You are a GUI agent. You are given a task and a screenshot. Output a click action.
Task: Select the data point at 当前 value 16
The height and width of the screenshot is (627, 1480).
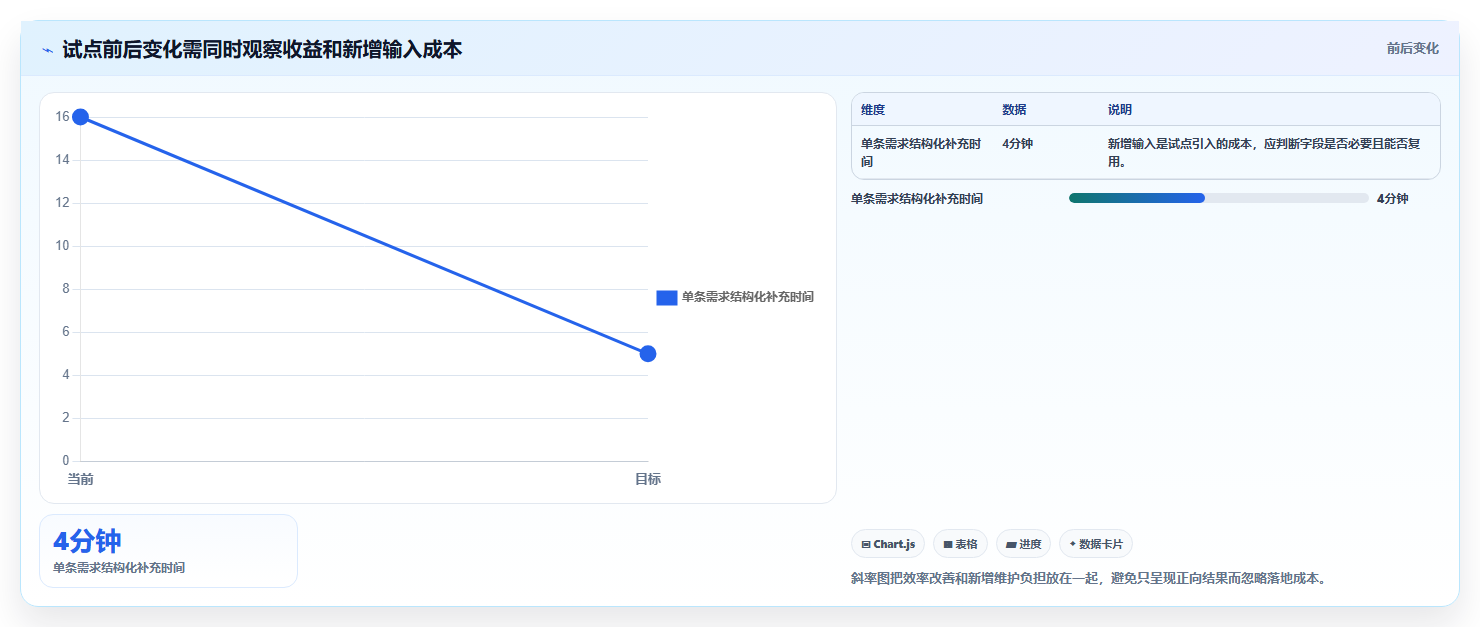coord(81,117)
